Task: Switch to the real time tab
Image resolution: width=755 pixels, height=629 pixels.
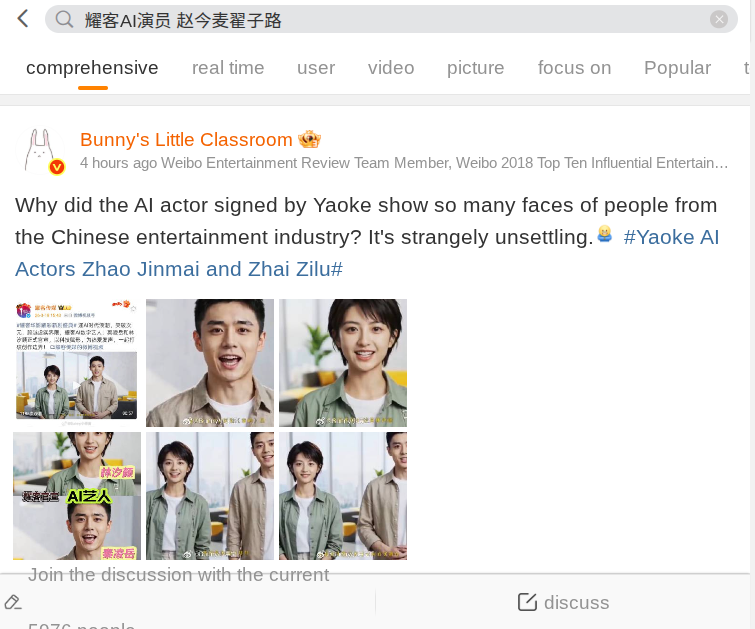Action: (228, 68)
